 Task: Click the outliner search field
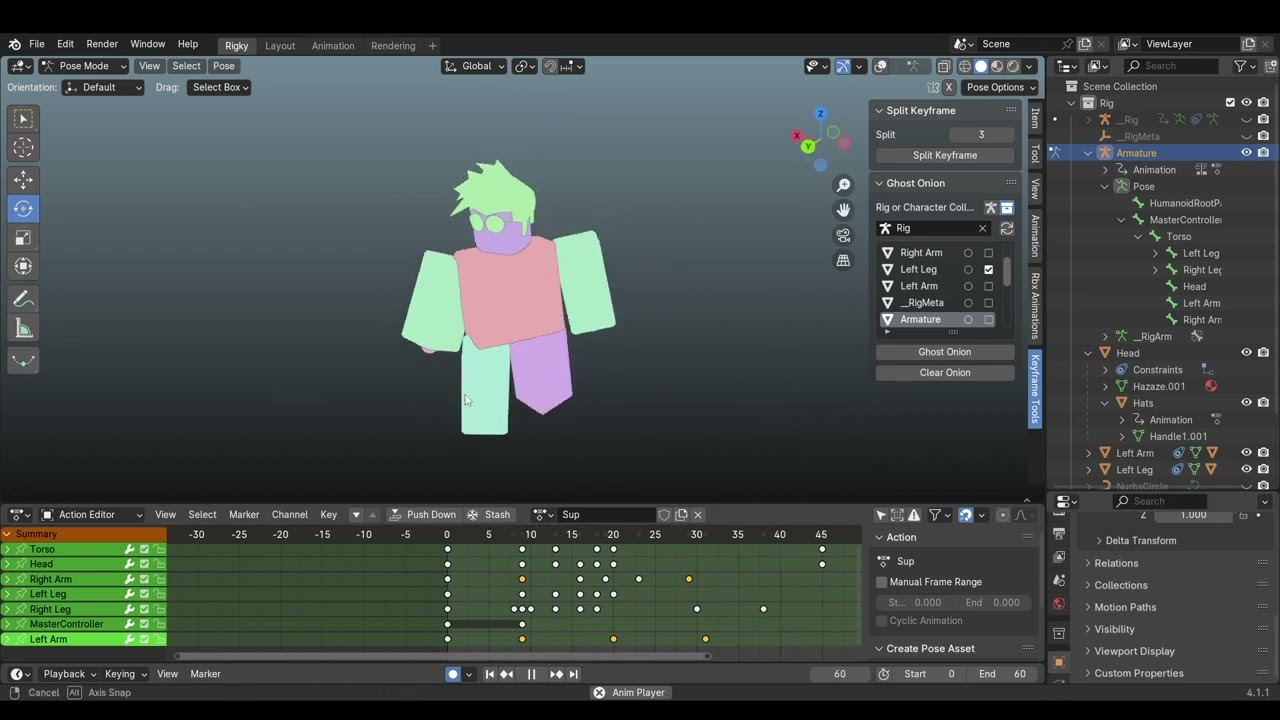pos(1173,66)
